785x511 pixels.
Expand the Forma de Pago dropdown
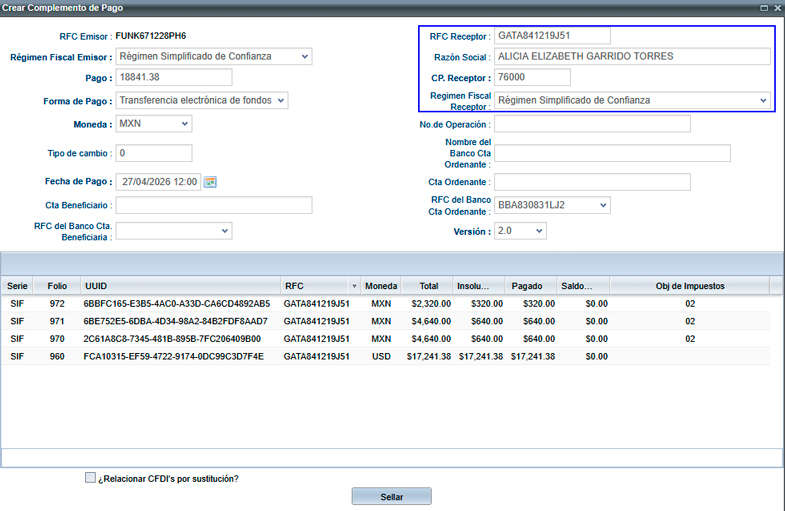(280, 100)
